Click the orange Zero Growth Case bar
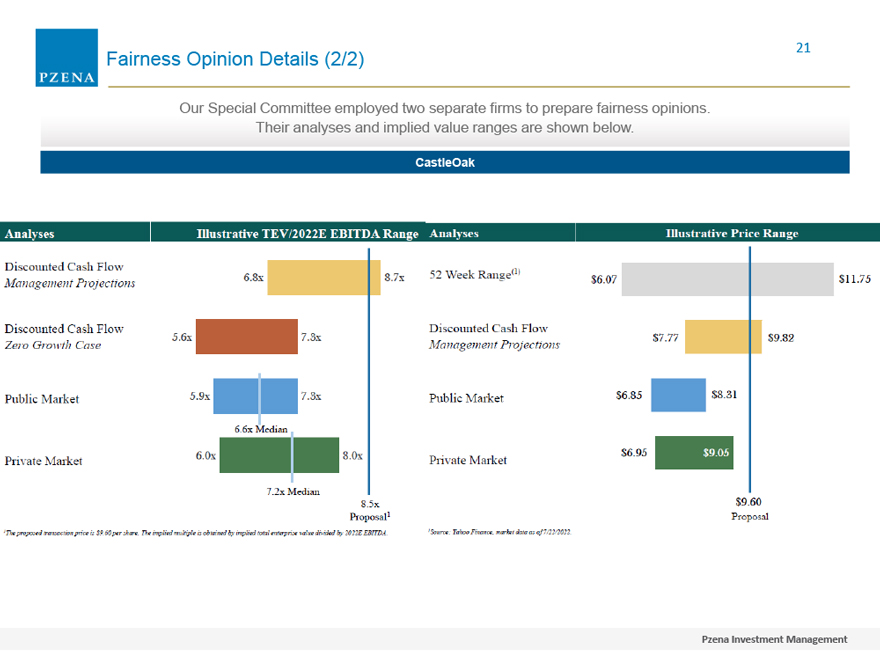This screenshot has height=660, width=880. [x=247, y=337]
